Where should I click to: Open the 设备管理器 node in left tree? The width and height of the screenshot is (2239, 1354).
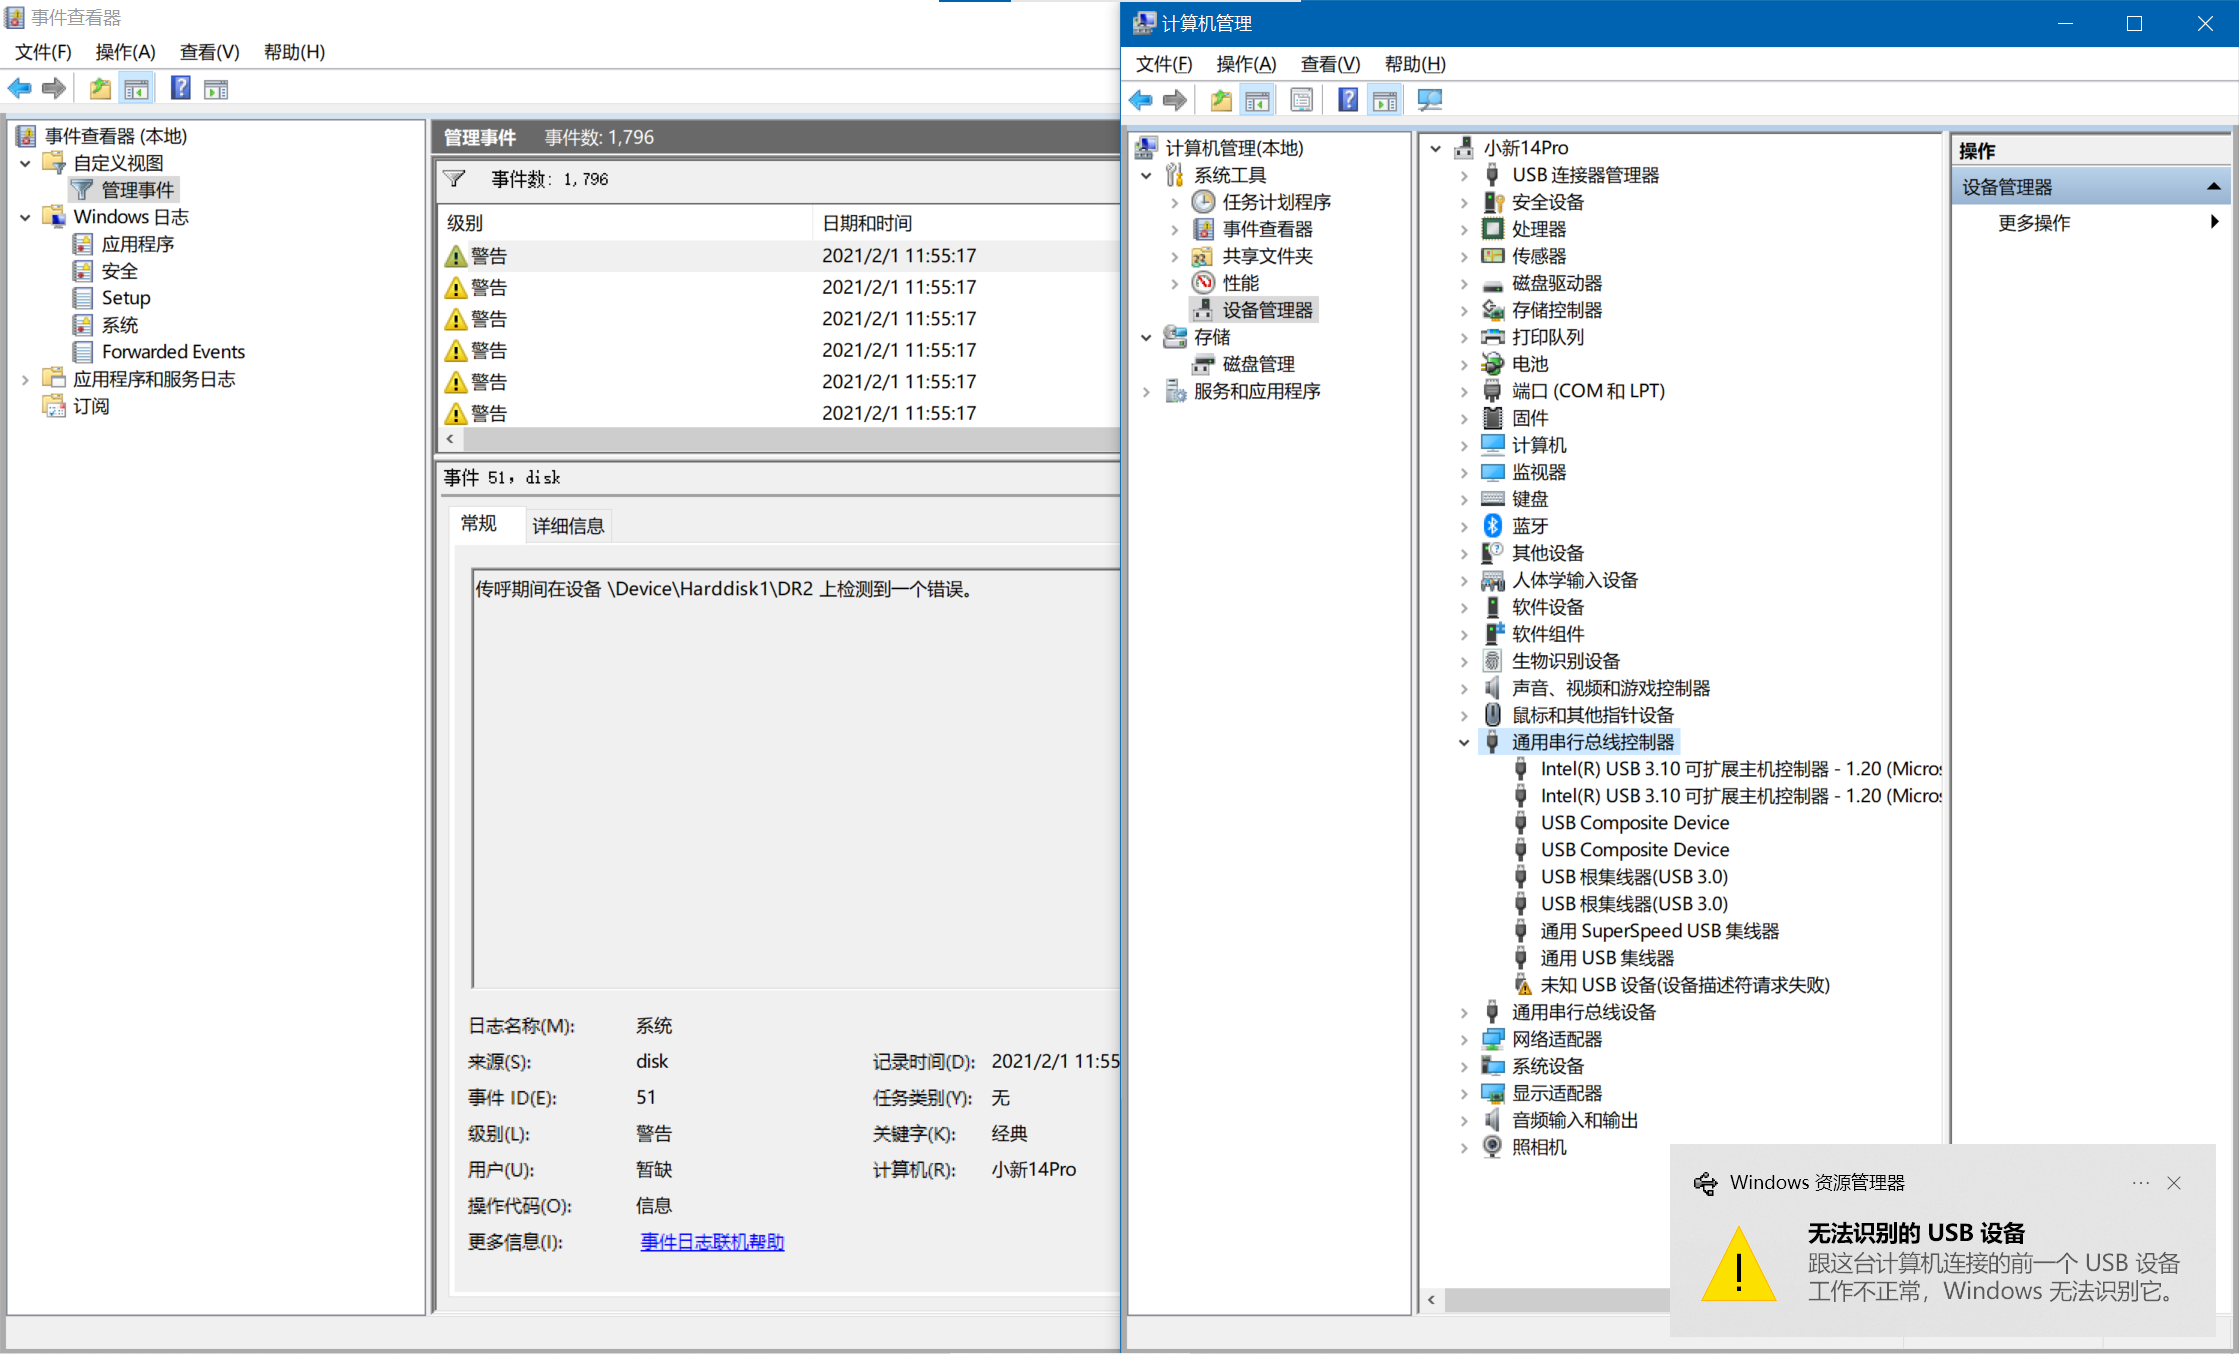click(x=1267, y=310)
